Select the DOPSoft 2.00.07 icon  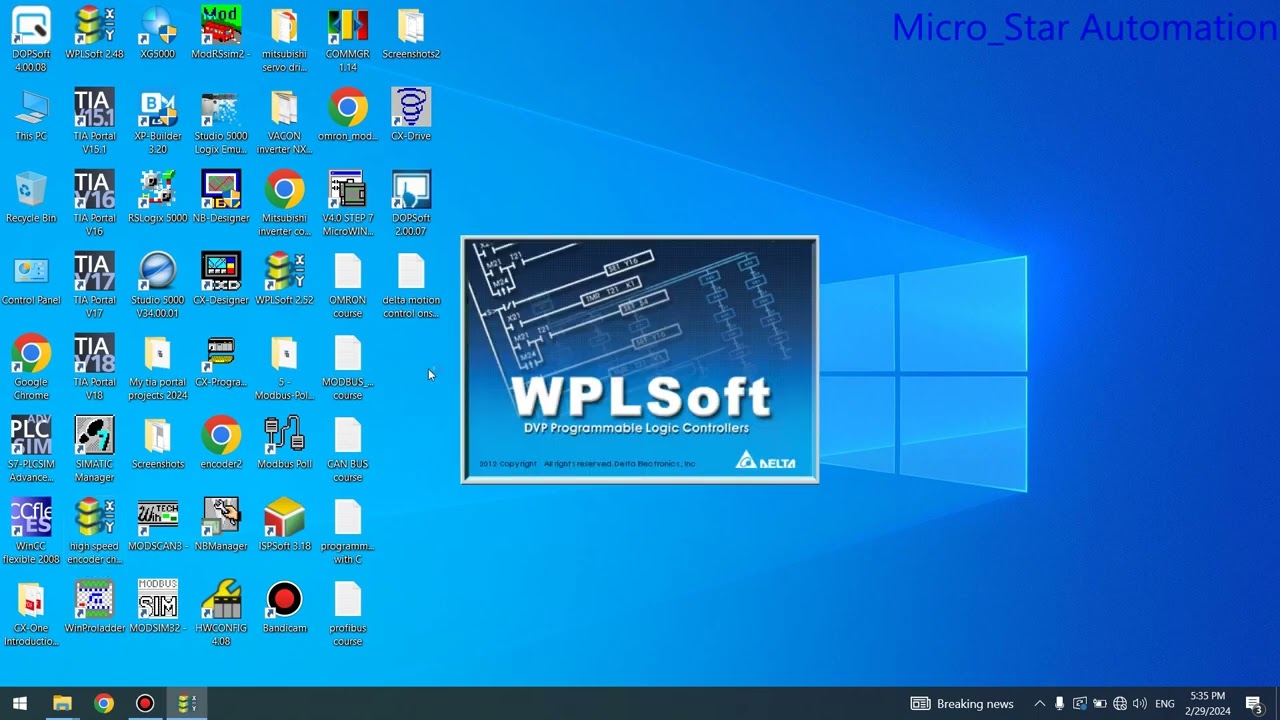point(411,202)
